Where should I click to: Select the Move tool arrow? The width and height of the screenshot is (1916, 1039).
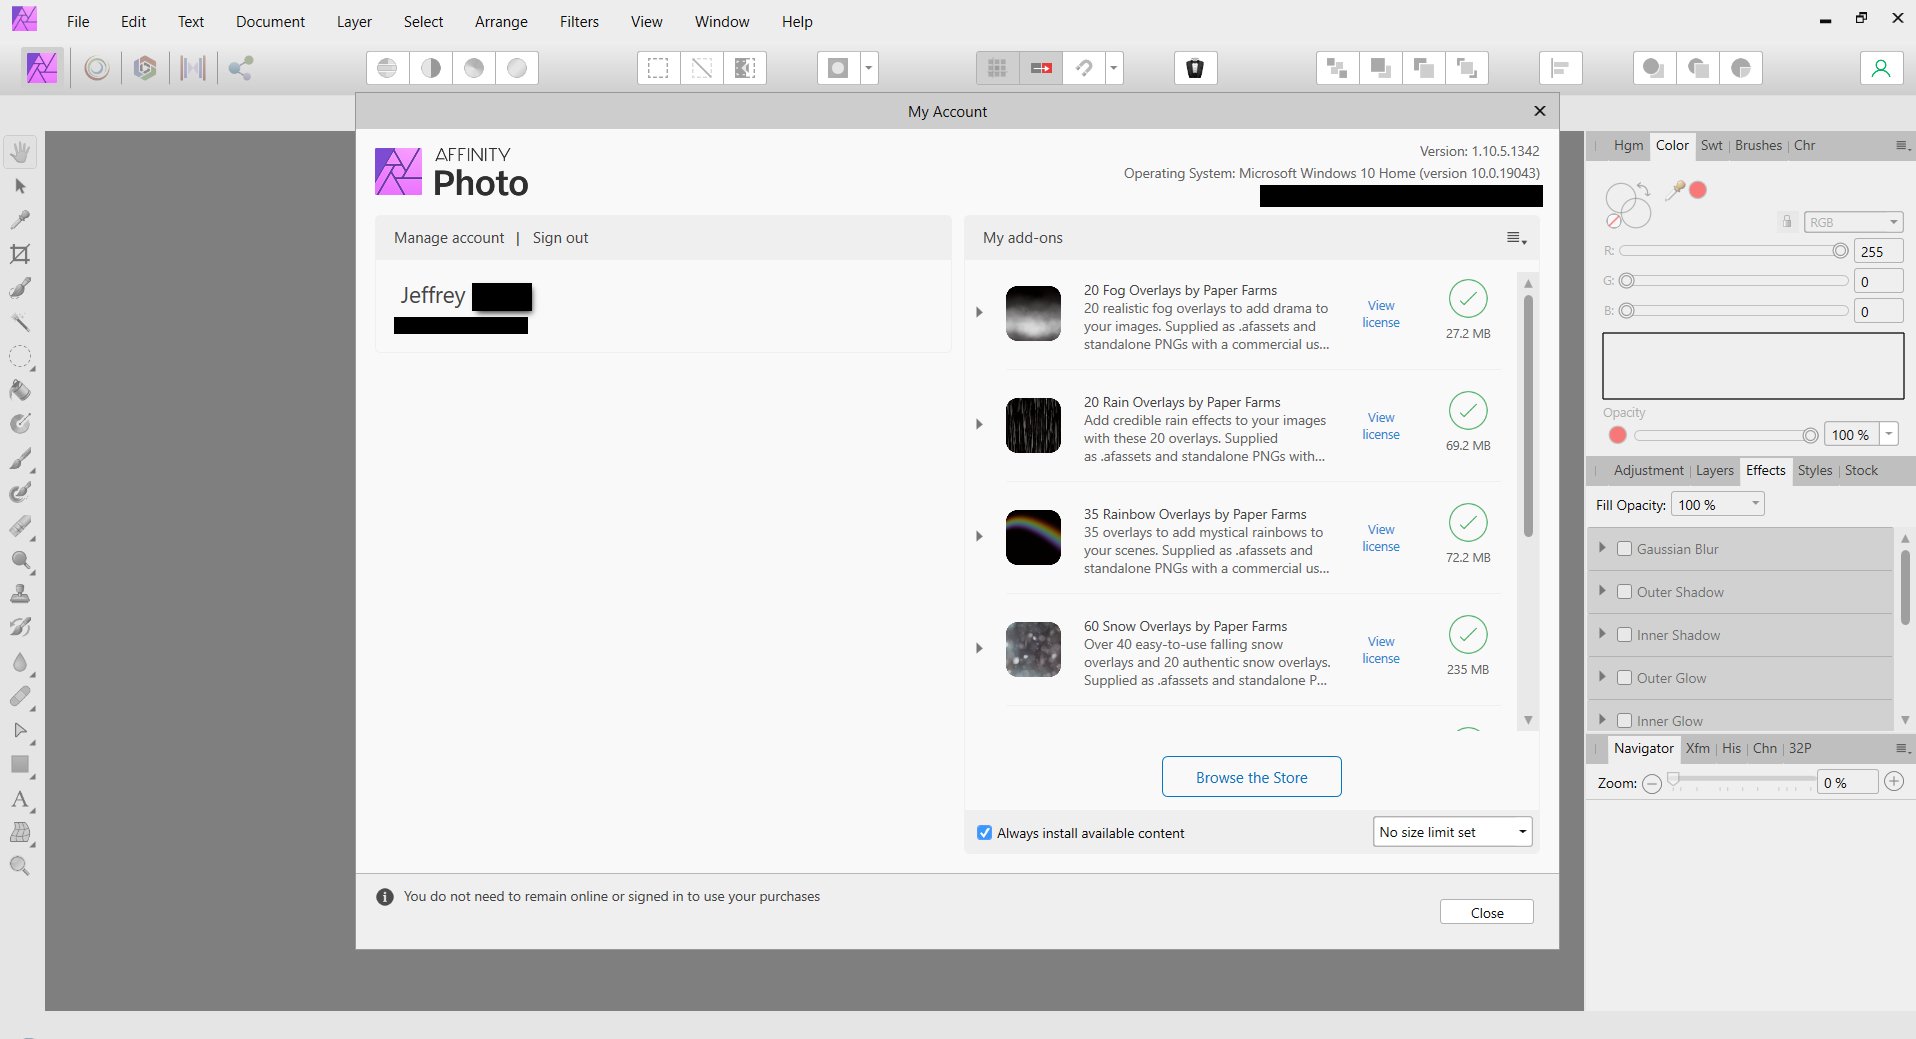(20, 186)
